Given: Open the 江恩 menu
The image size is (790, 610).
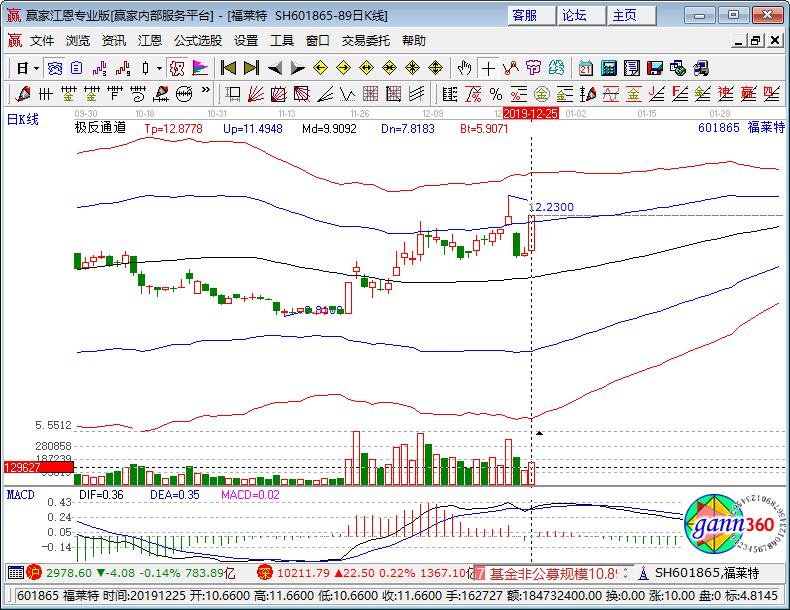Looking at the screenshot, I should coord(150,40).
